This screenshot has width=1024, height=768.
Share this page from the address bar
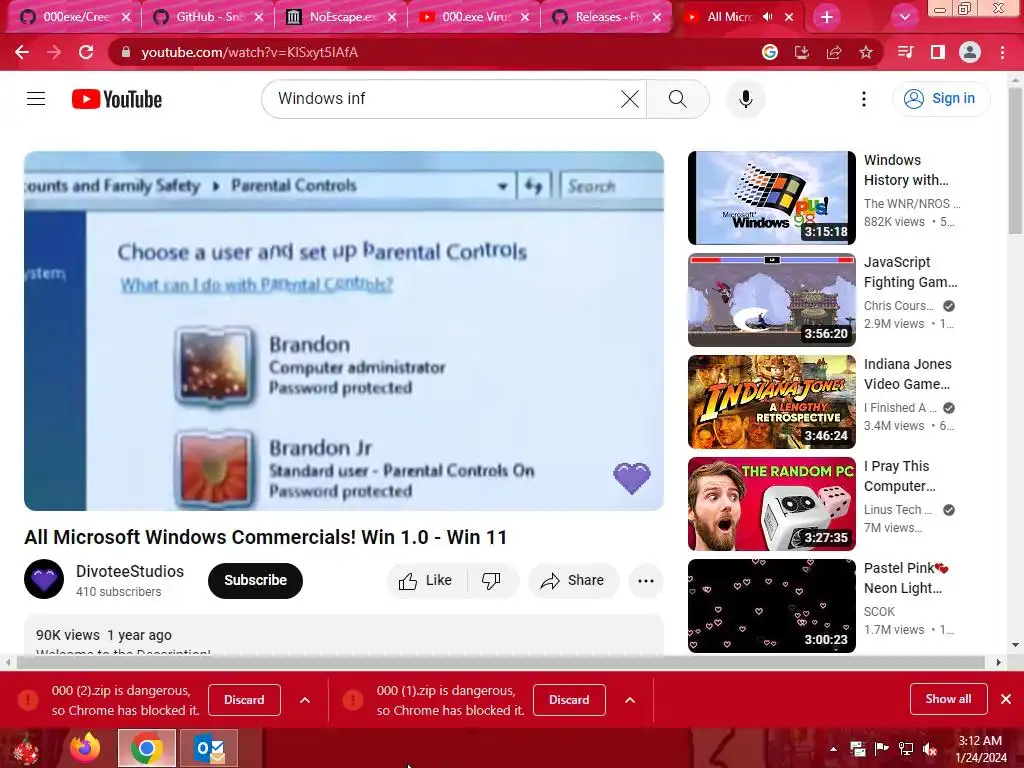[834, 52]
